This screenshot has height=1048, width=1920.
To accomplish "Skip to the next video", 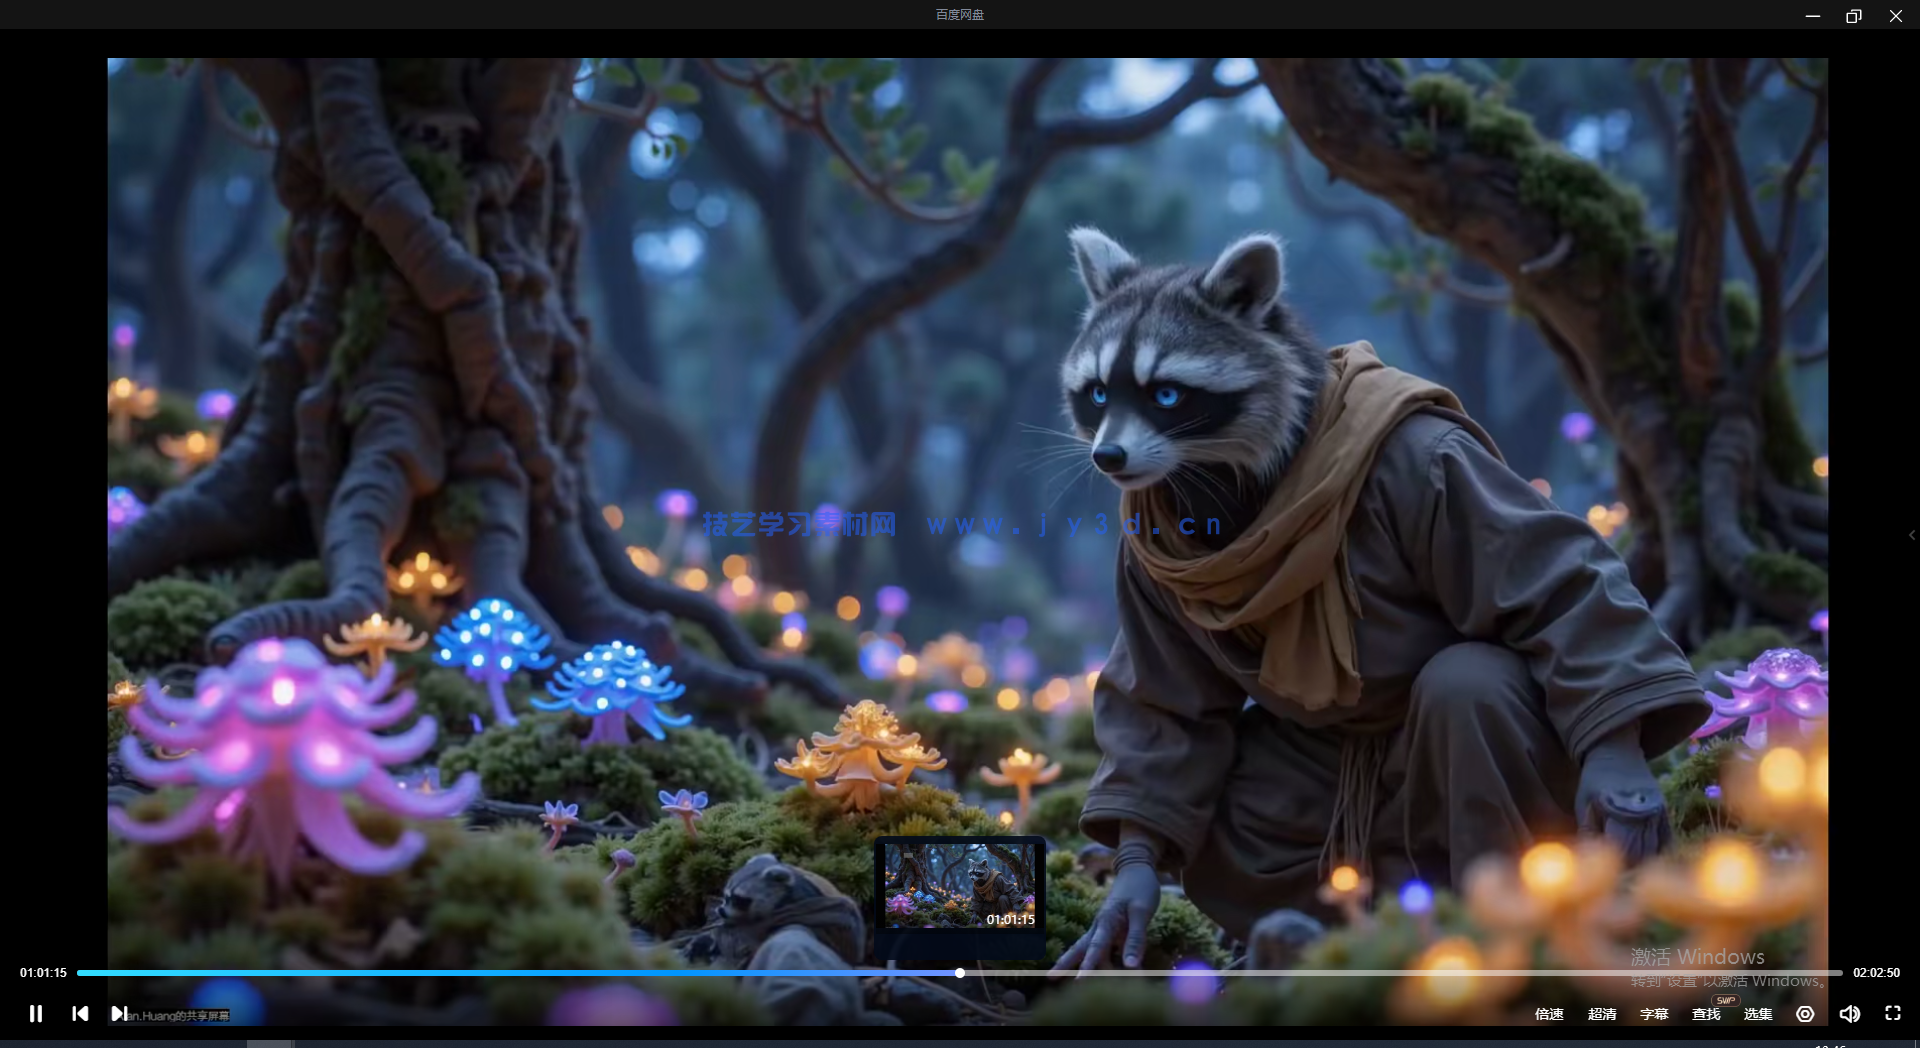I will (x=119, y=1014).
